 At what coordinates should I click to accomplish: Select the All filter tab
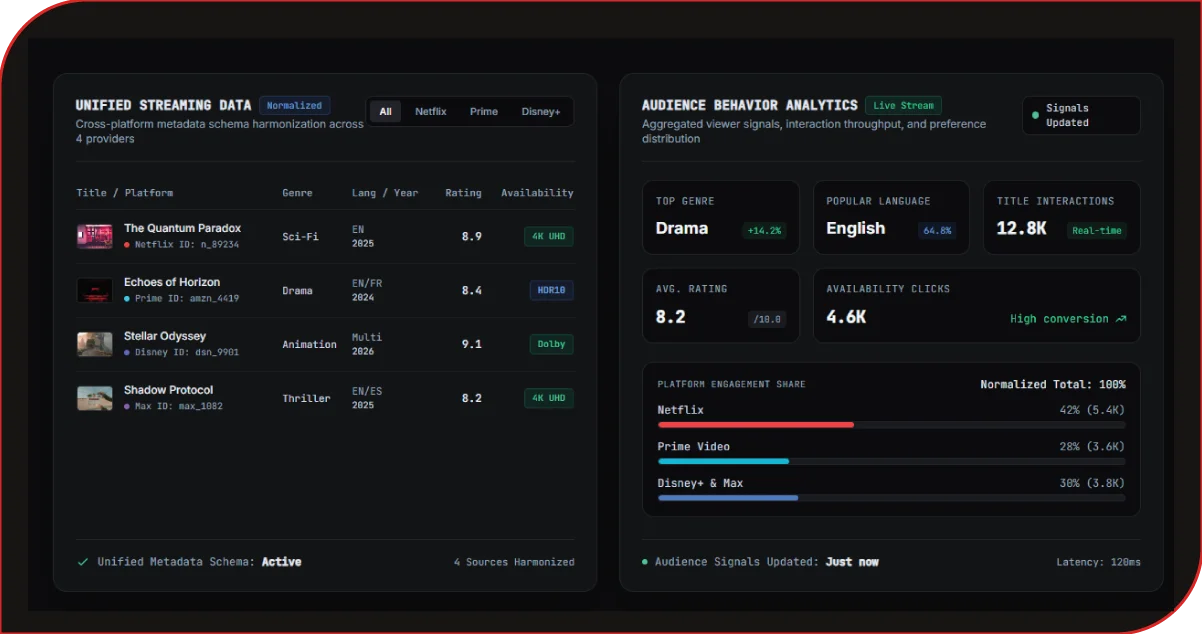[385, 112]
